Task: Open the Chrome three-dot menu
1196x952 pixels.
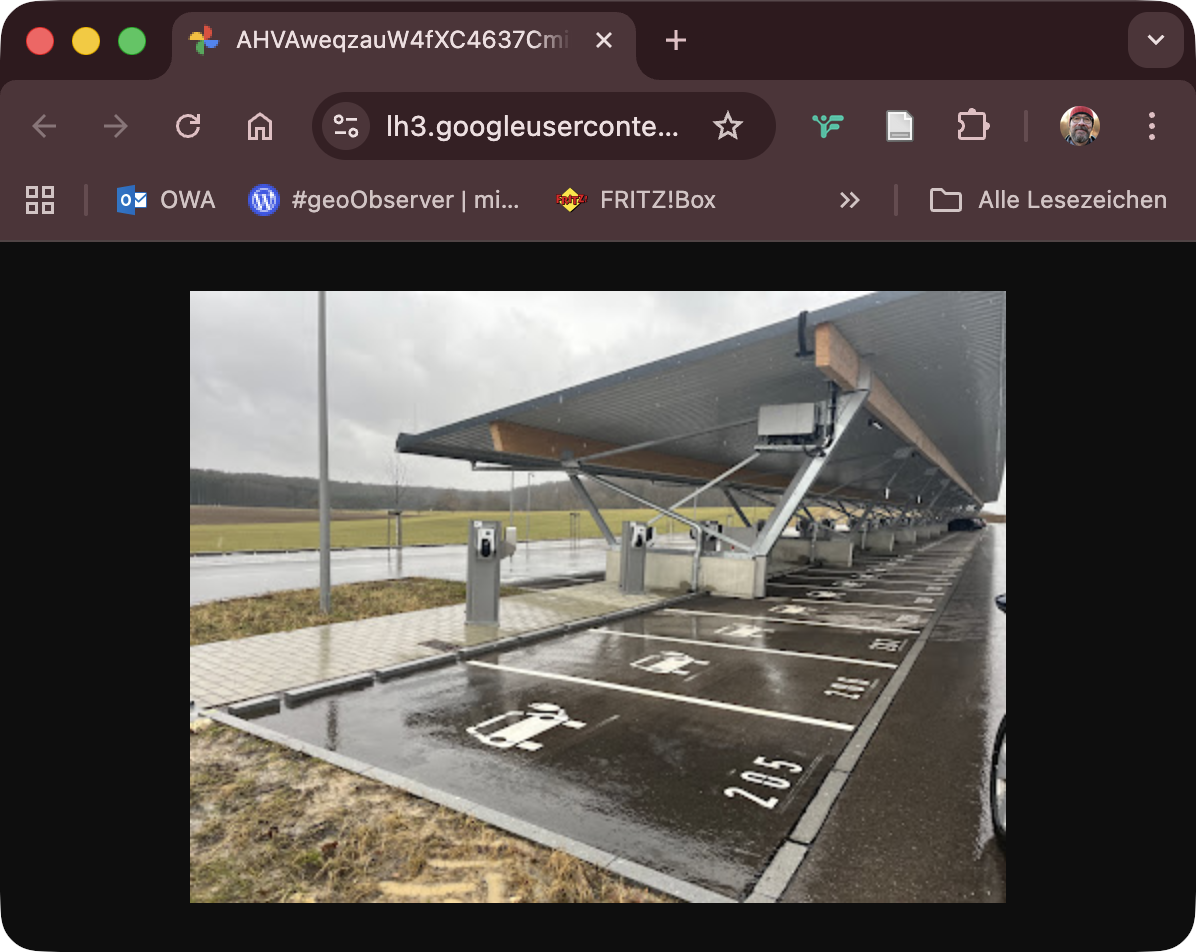Action: tap(1152, 126)
